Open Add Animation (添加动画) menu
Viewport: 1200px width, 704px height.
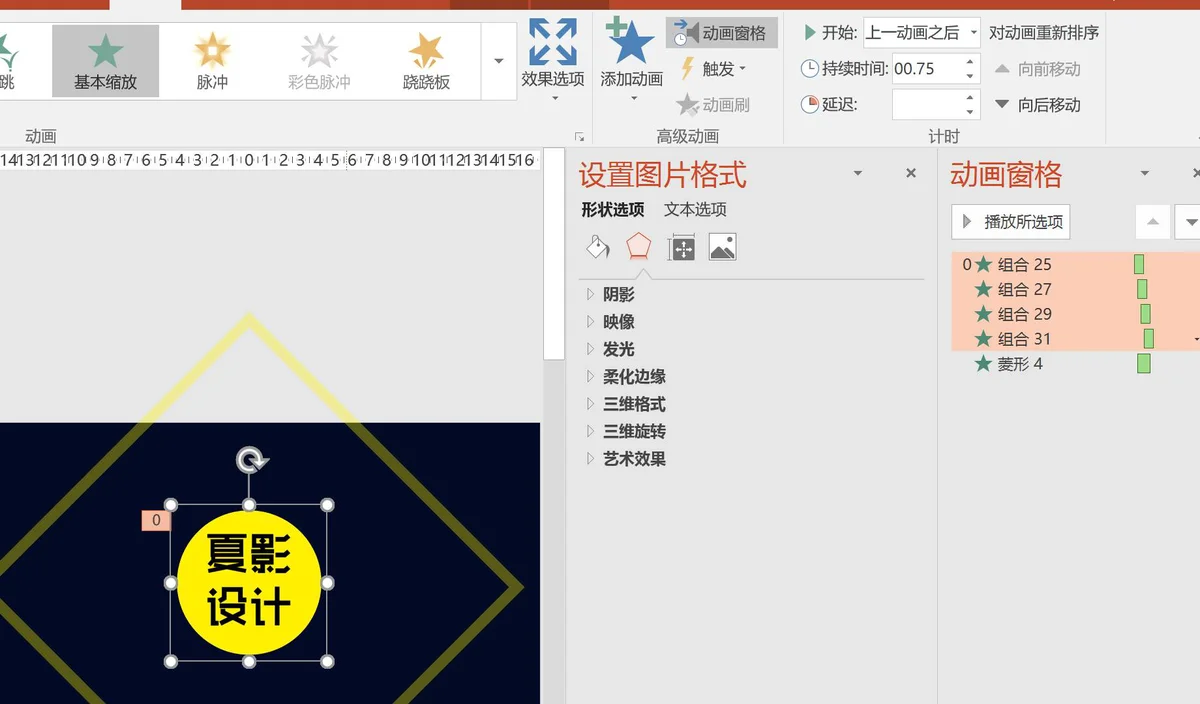coord(631,59)
